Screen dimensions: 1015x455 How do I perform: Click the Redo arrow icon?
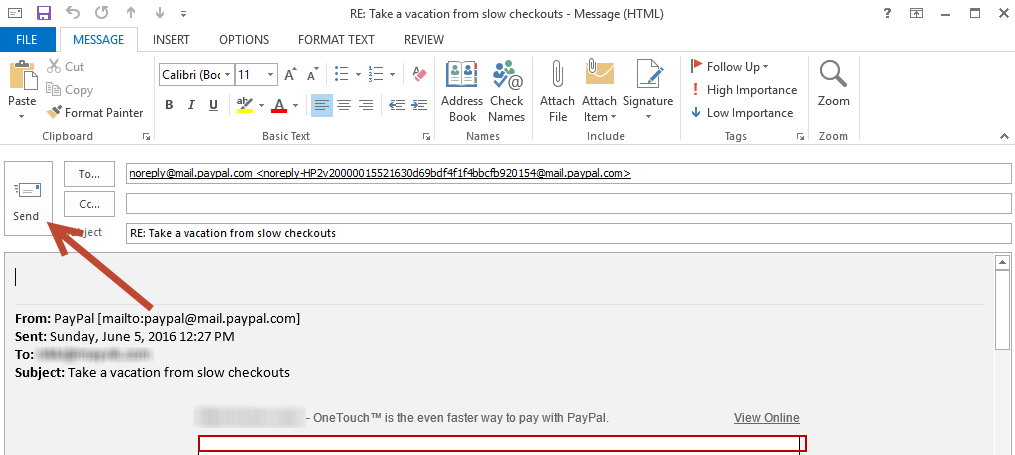(x=102, y=13)
